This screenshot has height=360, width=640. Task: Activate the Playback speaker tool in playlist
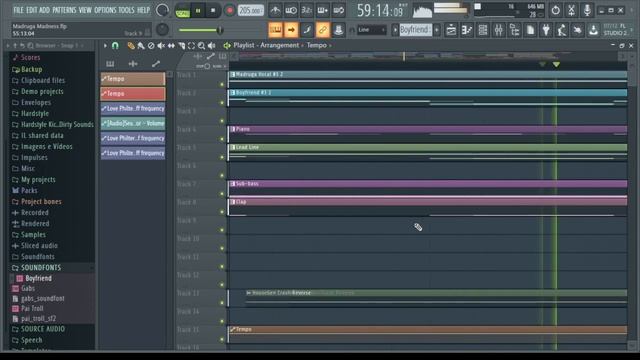tap(211, 46)
